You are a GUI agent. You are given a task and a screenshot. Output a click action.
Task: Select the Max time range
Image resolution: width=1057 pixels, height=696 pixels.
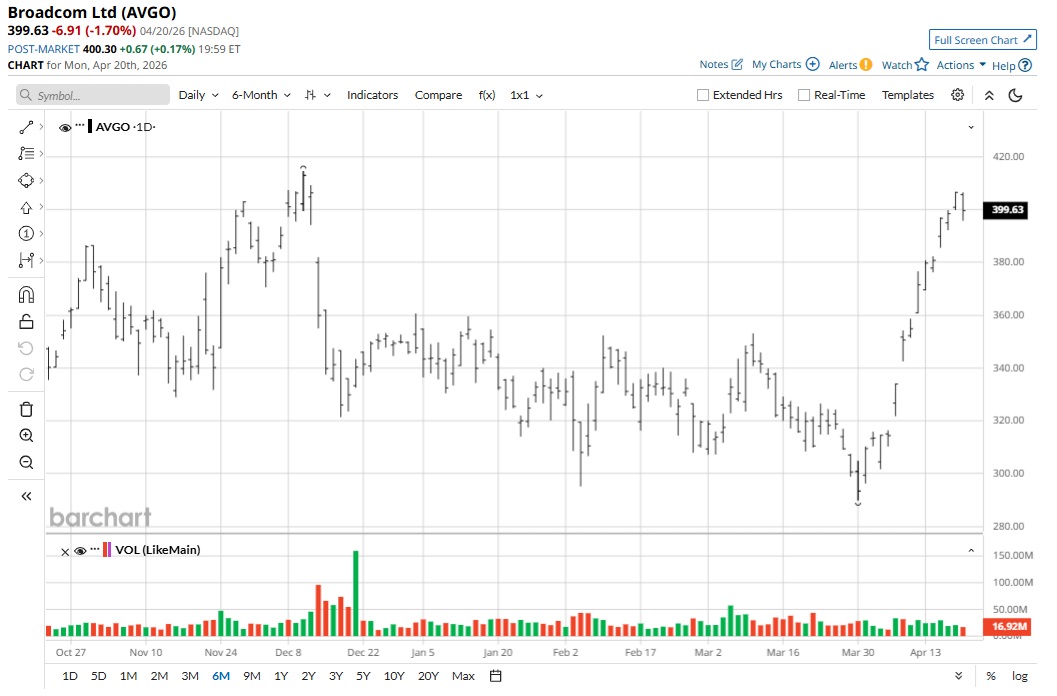463,676
